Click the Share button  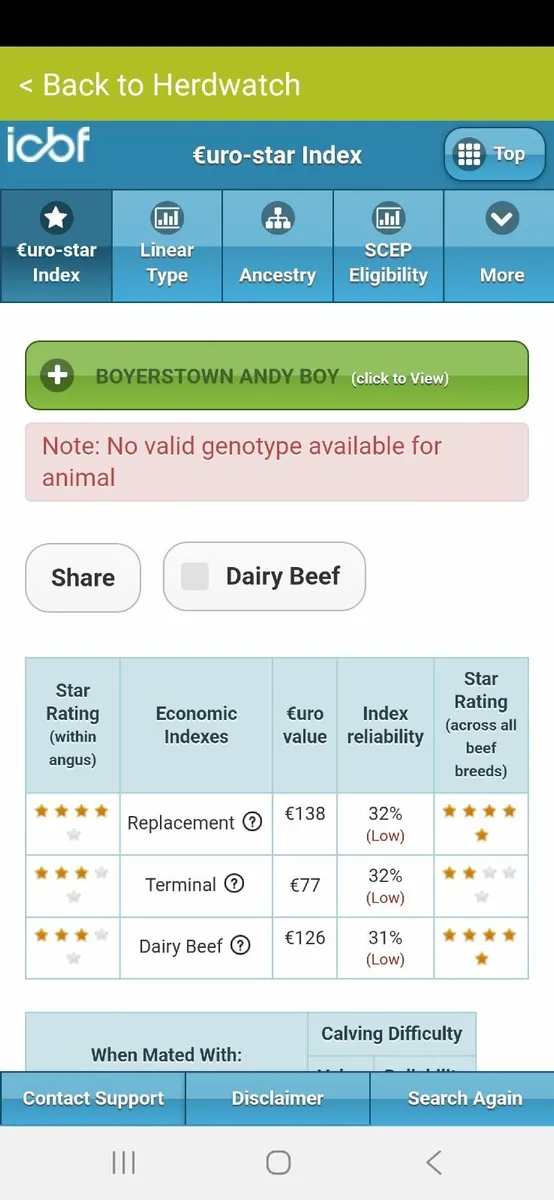tap(83, 577)
